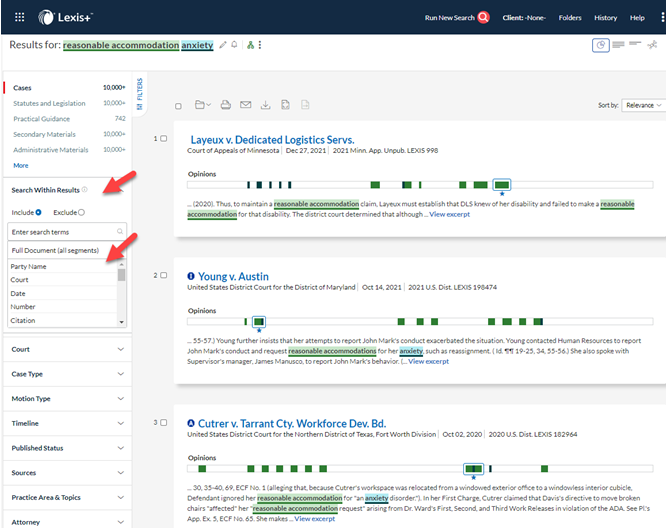666x529 pixels.
Task: Download selected results with the download icon
Action: pos(265,105)
